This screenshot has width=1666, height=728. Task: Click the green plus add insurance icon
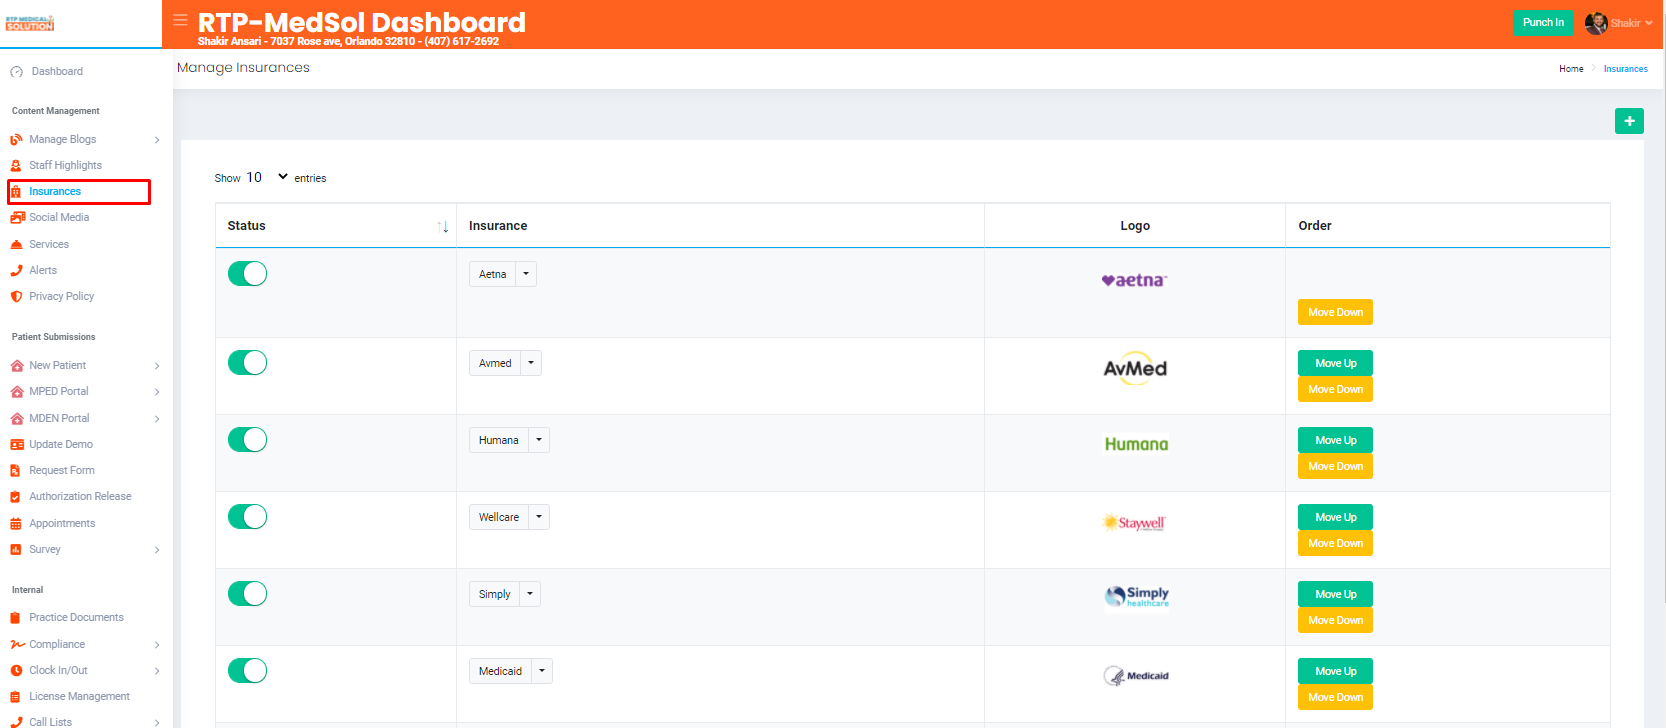coord(1629,121)
